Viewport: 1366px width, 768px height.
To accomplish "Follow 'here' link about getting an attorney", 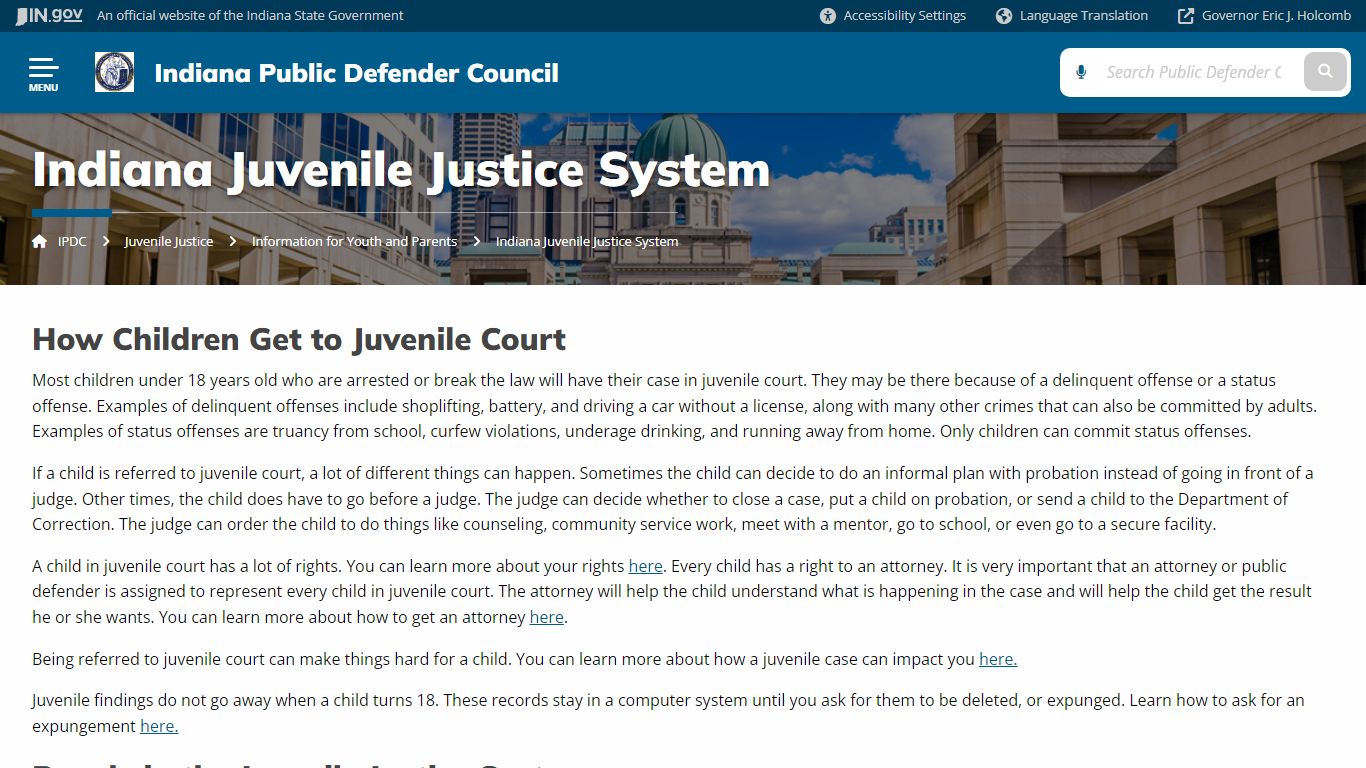I will [x=546, y=617].
